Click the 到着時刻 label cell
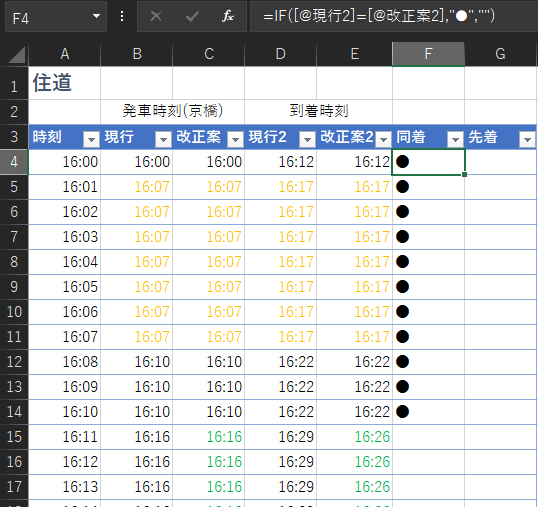Screen dimensions: 538x507 click(x=319, y=111)
